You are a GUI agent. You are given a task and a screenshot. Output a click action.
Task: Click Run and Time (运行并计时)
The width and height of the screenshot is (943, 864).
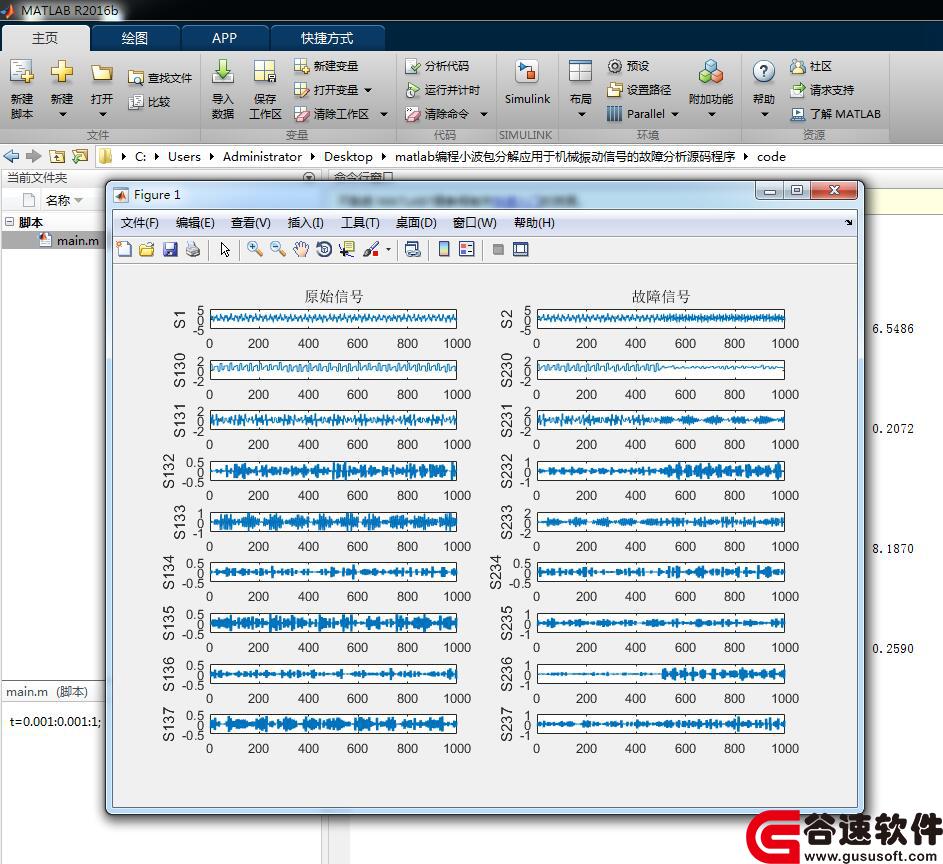pos(442,90)
